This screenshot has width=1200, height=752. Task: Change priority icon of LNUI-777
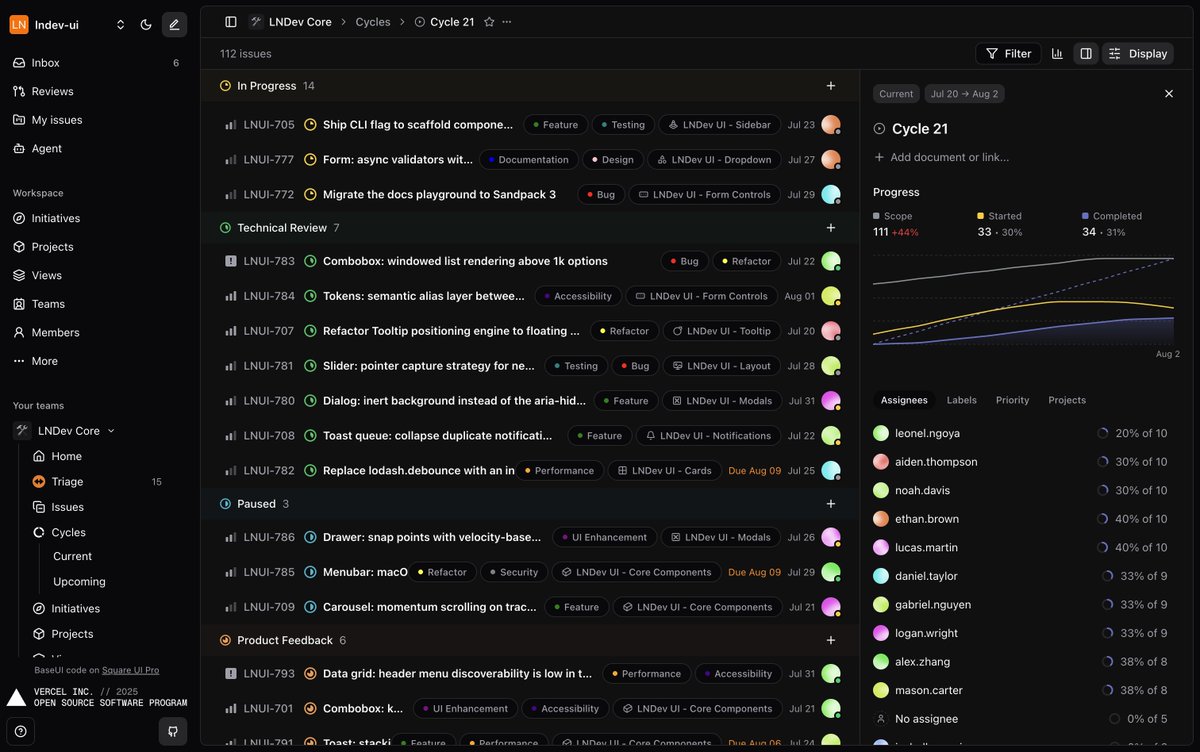click(x=231, y=160)
